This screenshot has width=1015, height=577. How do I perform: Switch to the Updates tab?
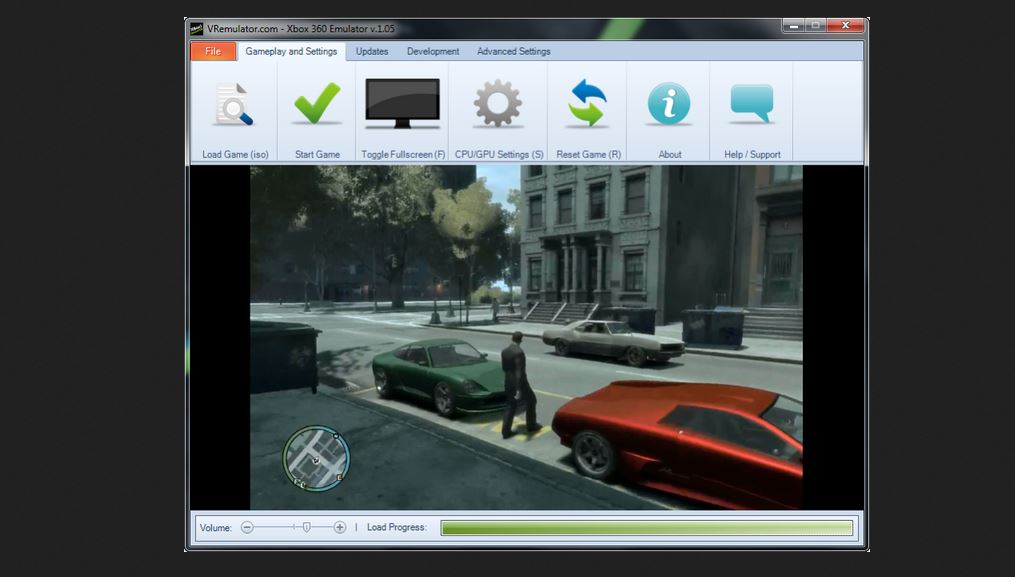coord(372,51)
